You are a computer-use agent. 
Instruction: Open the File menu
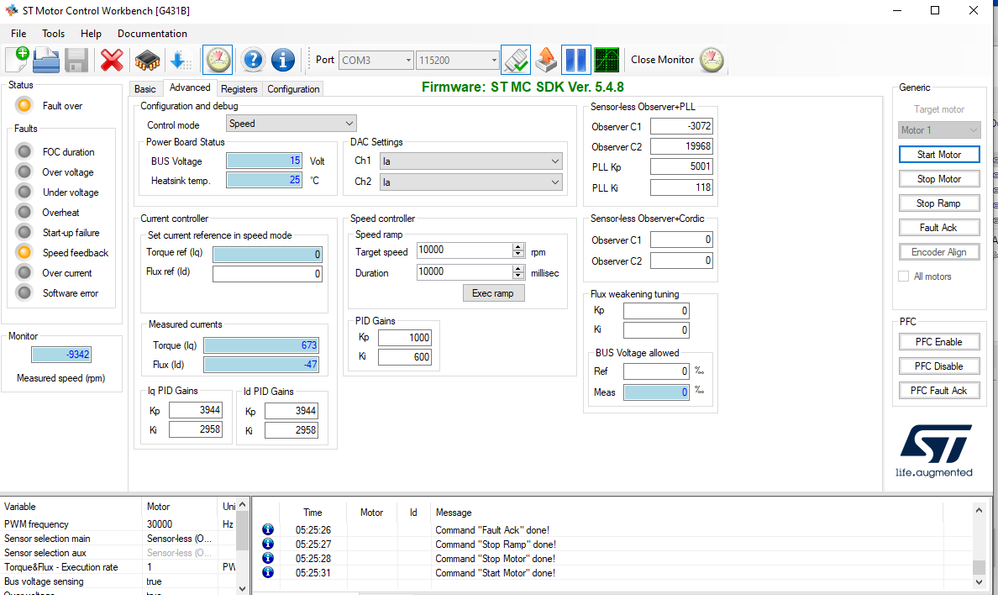coord(18,33)
